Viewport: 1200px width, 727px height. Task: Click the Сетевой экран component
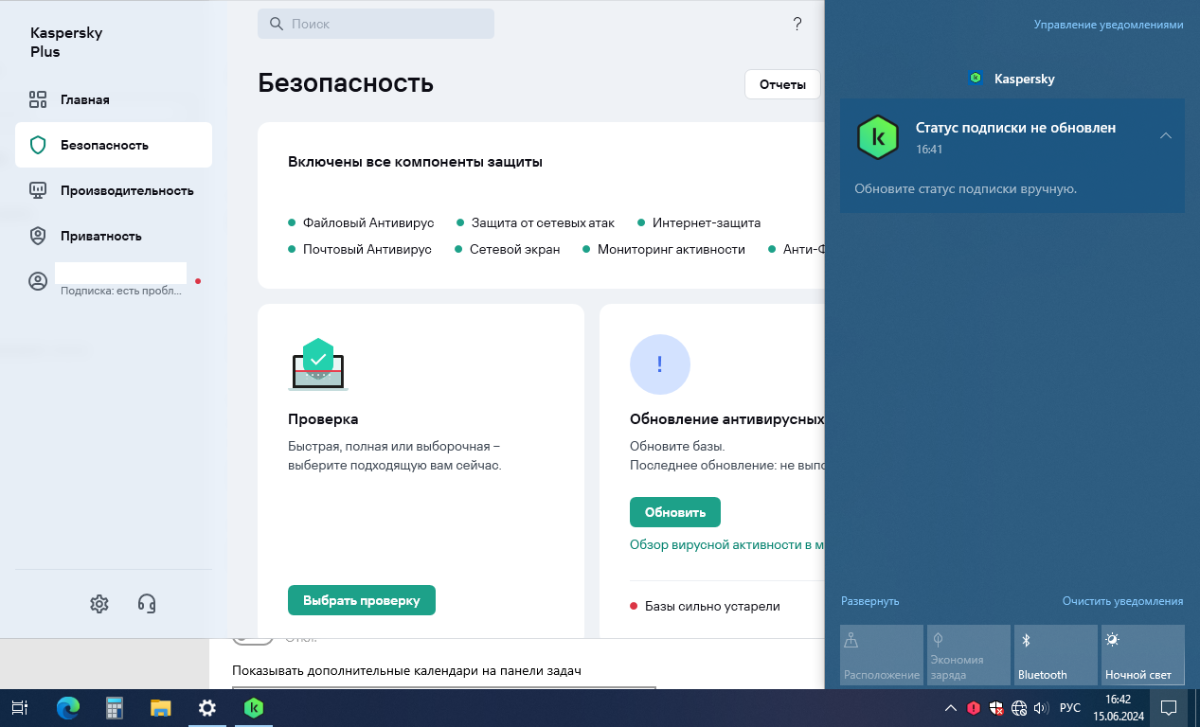(515, 249)
